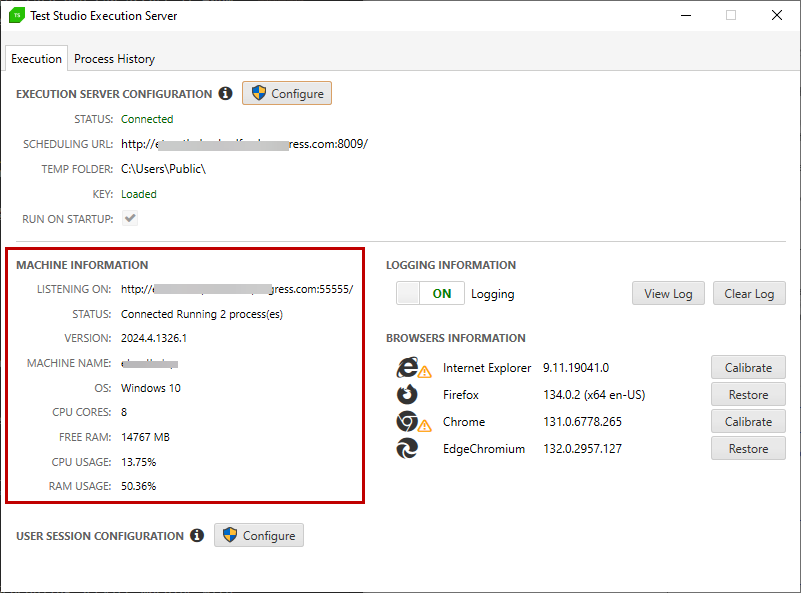
Task: Click the Chrome browser icon
Action: pos(407,421)
